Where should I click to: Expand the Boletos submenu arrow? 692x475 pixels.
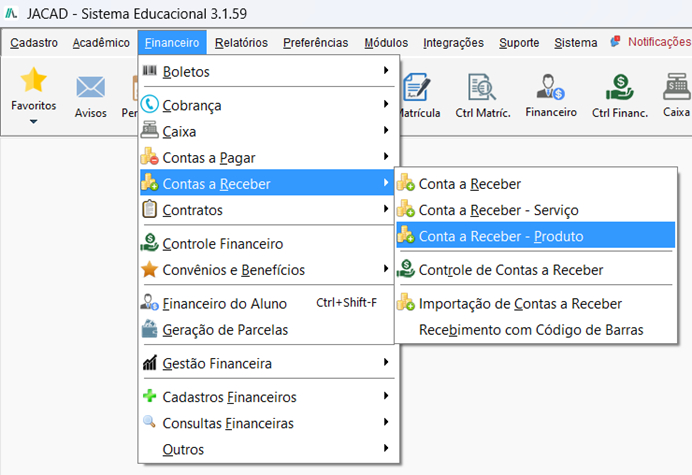pyautogui.click(x=386, y=70)
